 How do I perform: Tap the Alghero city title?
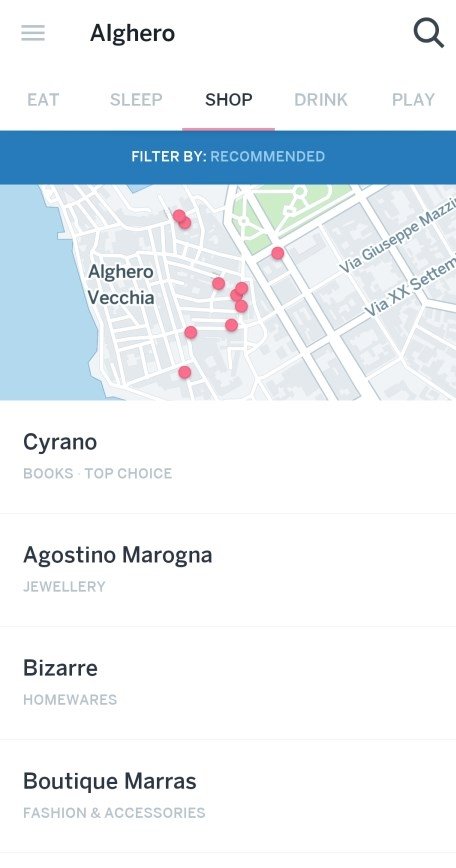click(132, 34)
